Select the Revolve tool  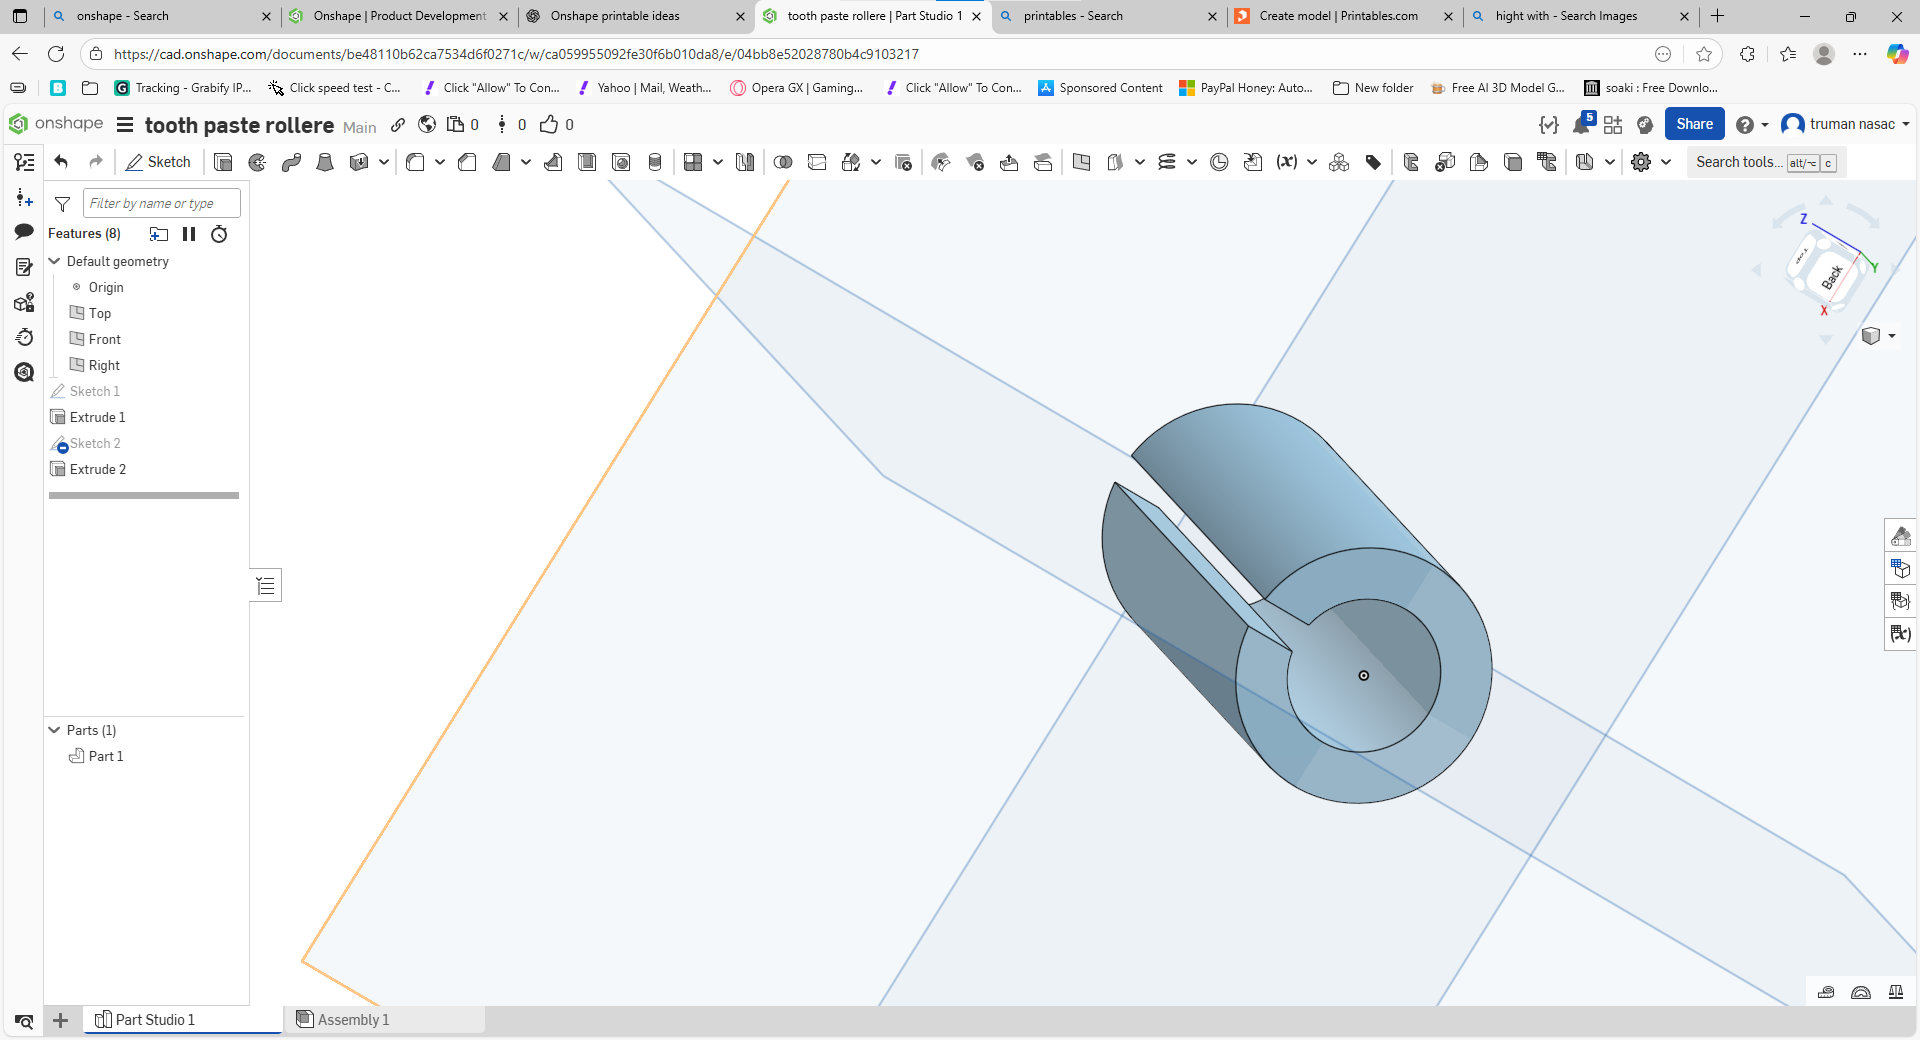tap(258, 162)
